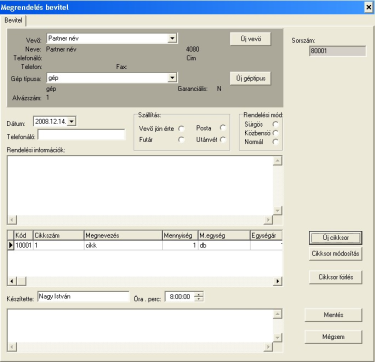Click the db unit cell in grid
This screenshot has width=375, height=362.
224,245
